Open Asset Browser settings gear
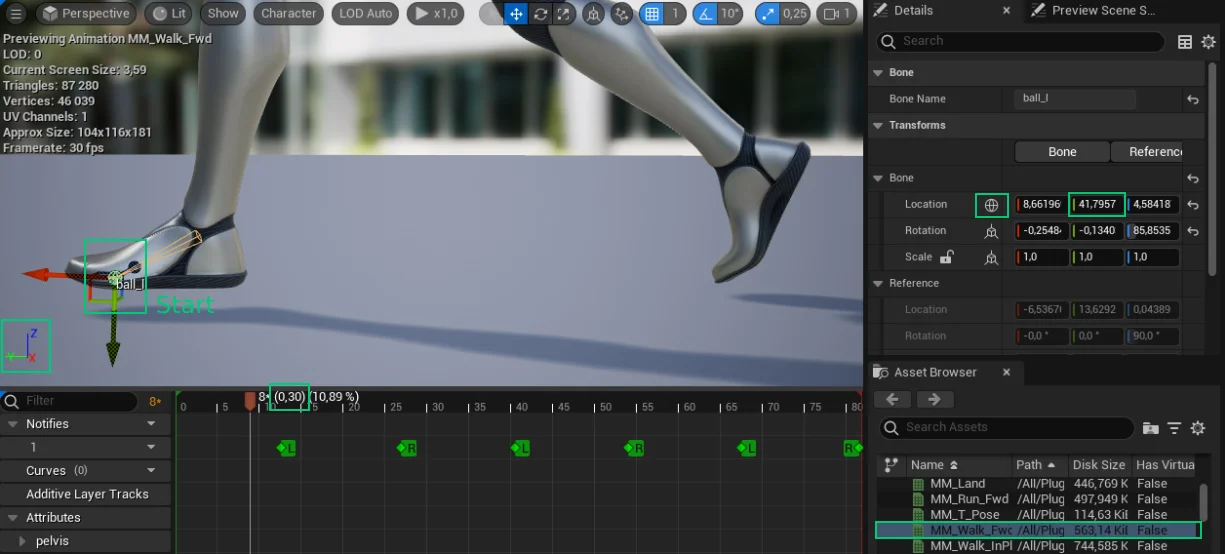 pyautogui.click(x=1198, y=428)
